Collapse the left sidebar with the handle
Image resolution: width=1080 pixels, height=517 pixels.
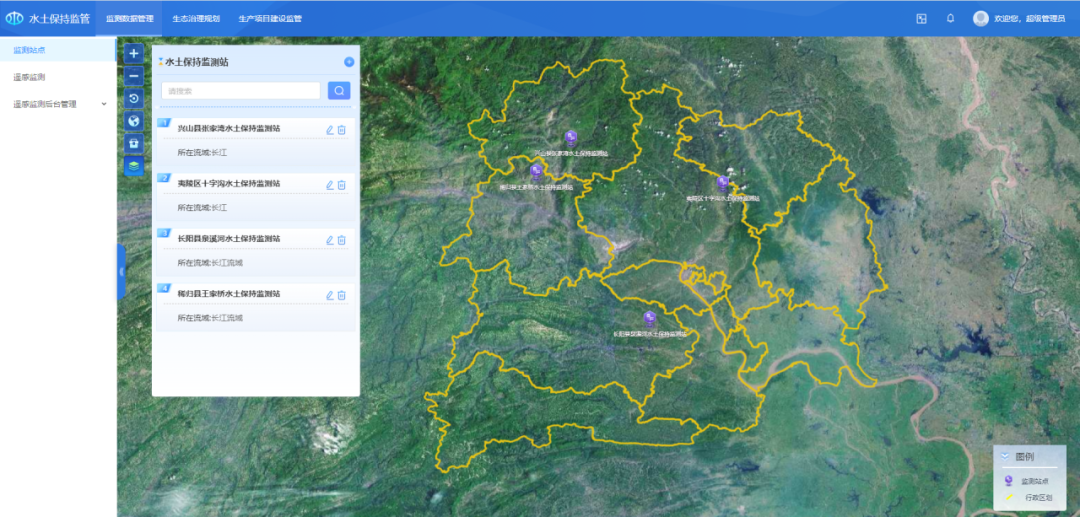pyautogui.click(x=121, y=271)
